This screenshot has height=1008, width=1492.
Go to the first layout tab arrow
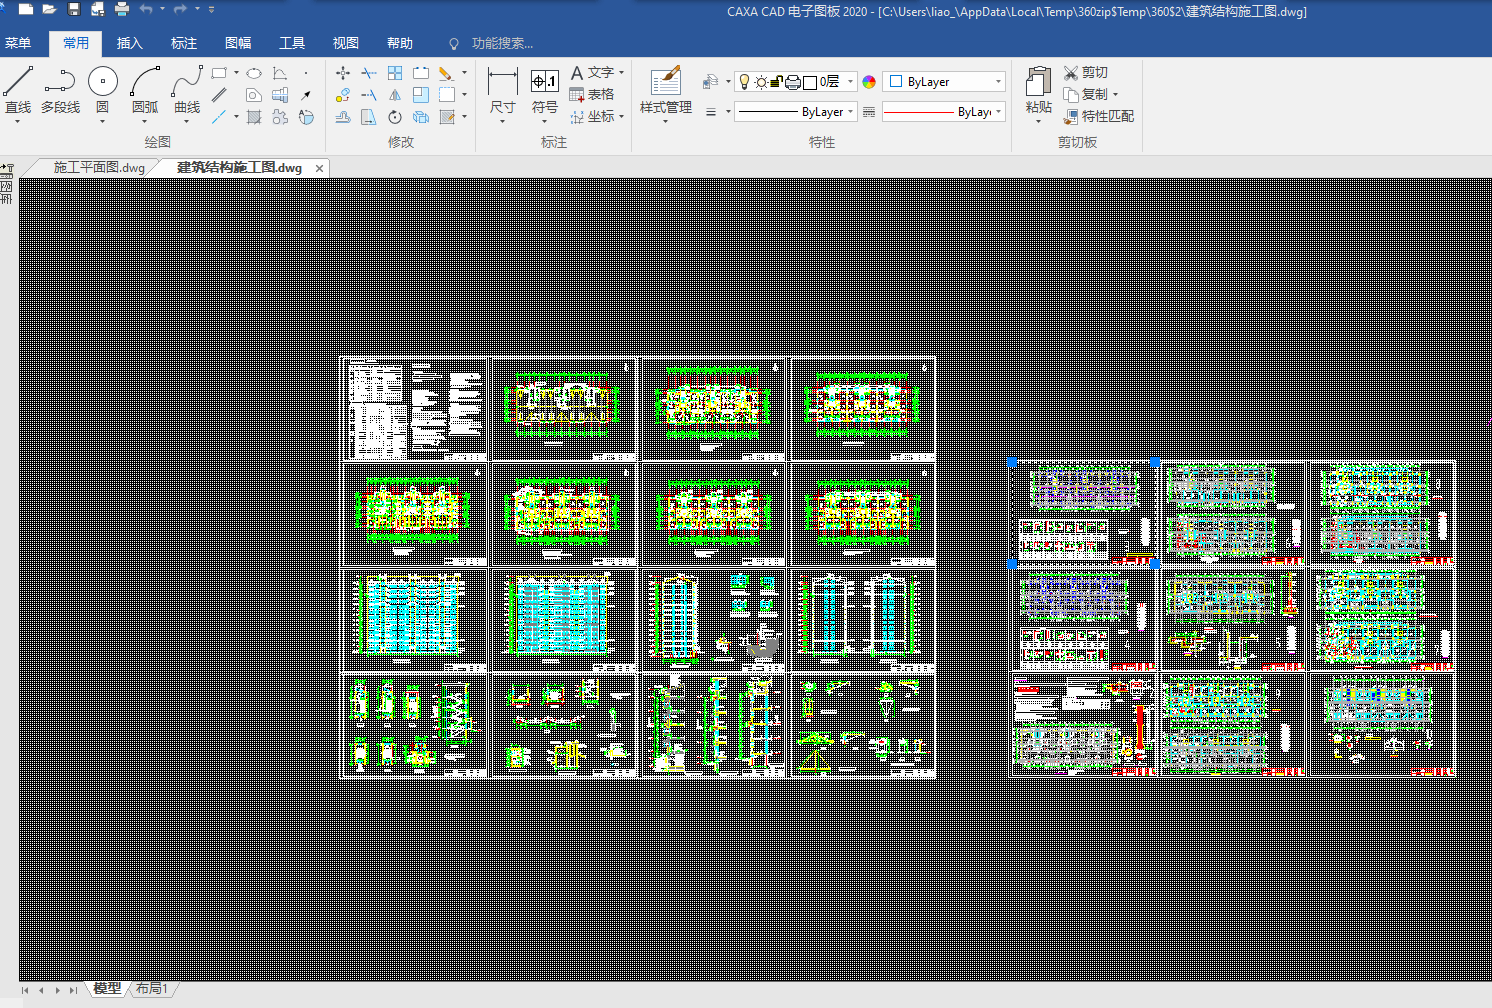pyautogui.click(x=25, y=990)
